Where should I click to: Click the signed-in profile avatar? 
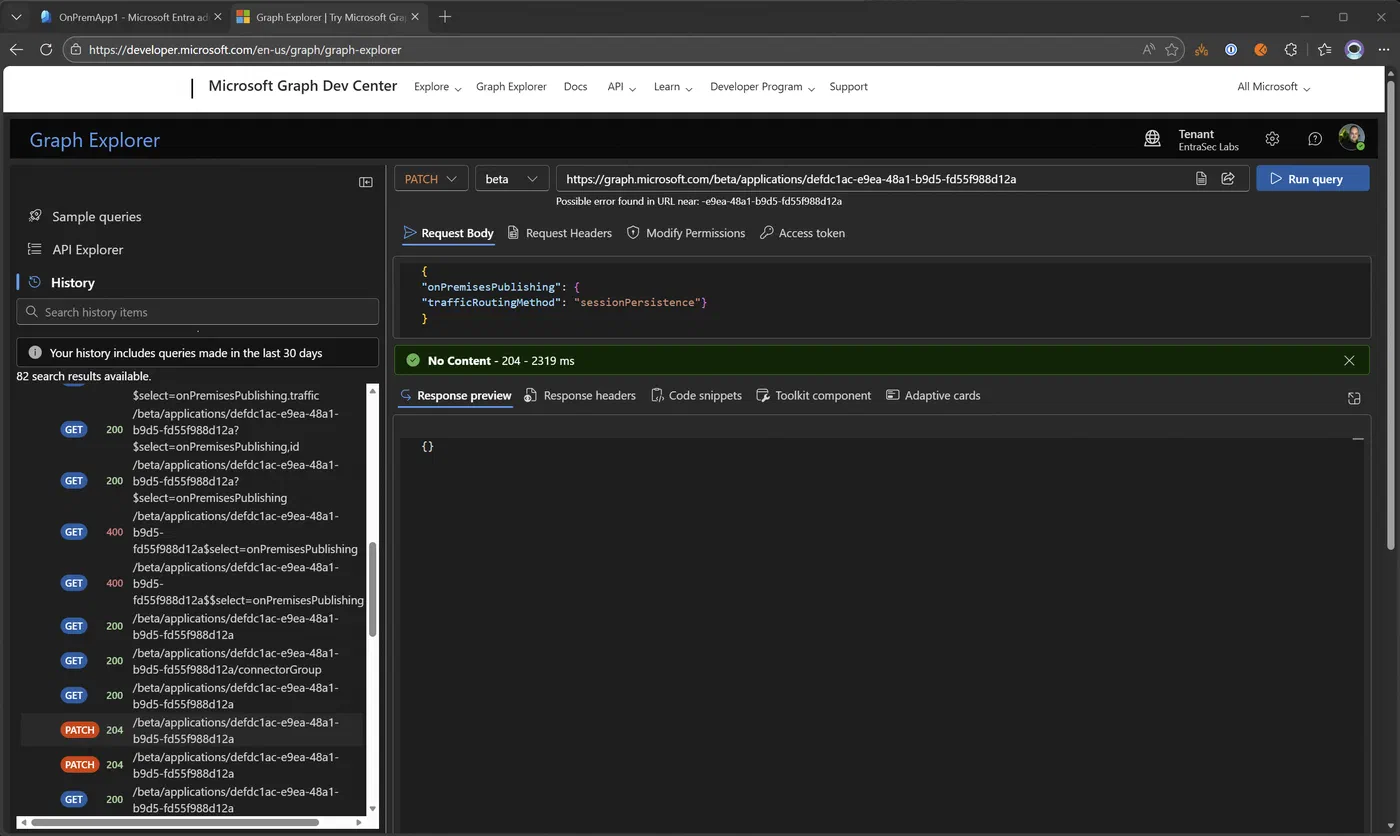point(1352,138)
